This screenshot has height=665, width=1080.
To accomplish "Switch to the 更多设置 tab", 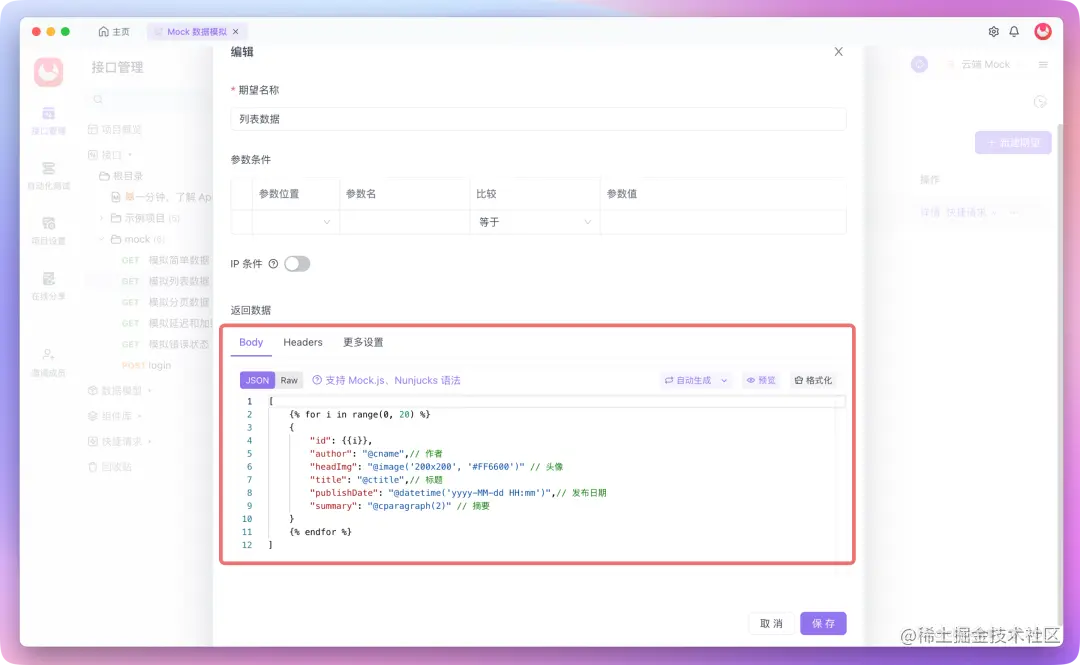I will (x=363, y=342).
